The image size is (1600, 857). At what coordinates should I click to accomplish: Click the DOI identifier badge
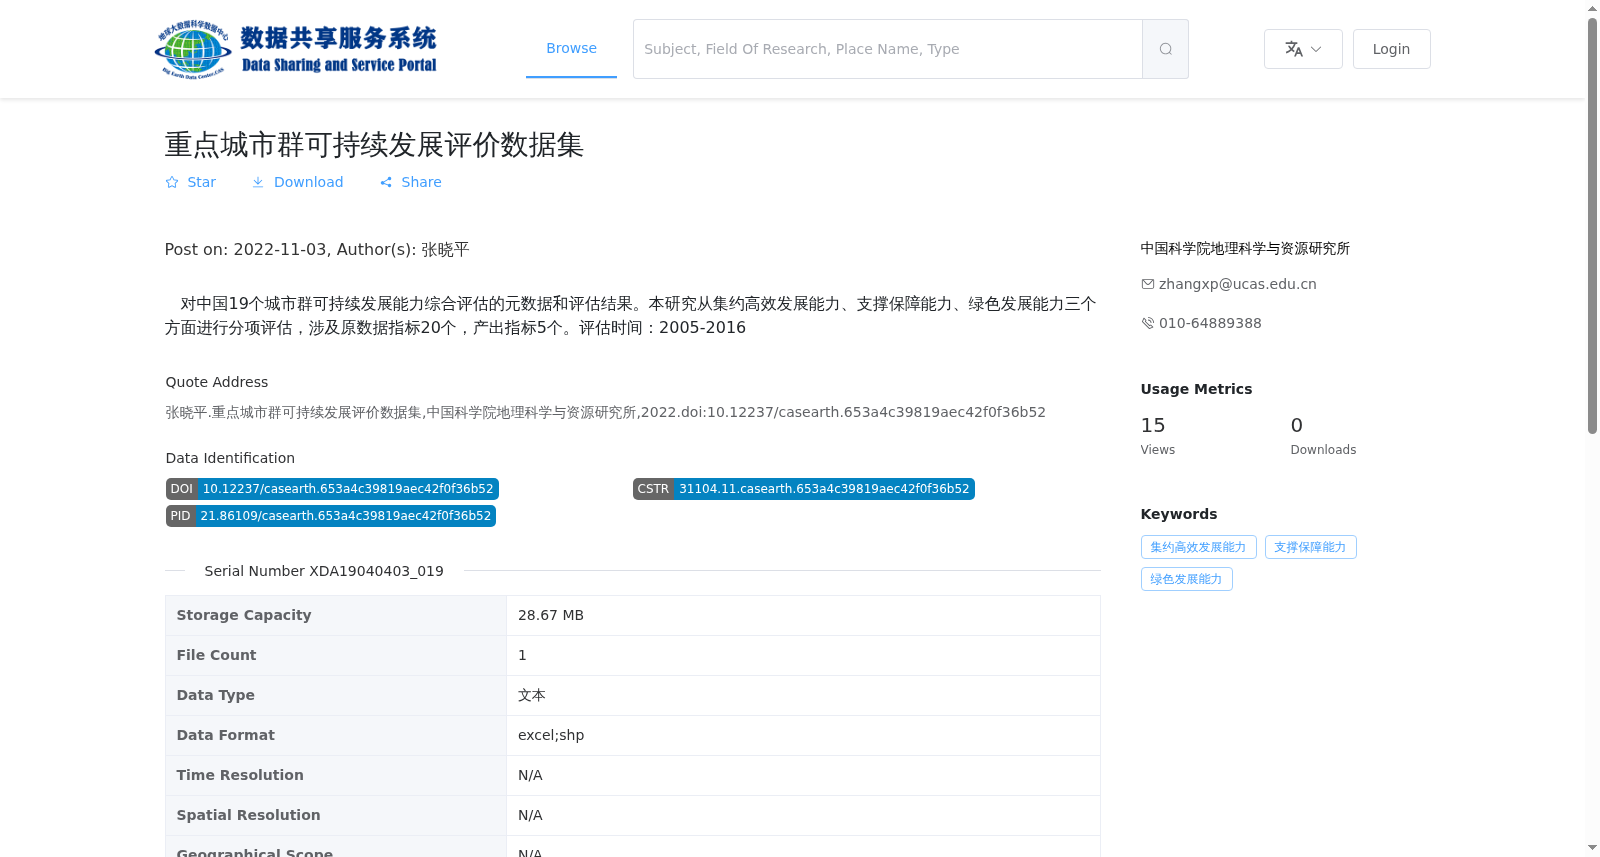(332, 489)
